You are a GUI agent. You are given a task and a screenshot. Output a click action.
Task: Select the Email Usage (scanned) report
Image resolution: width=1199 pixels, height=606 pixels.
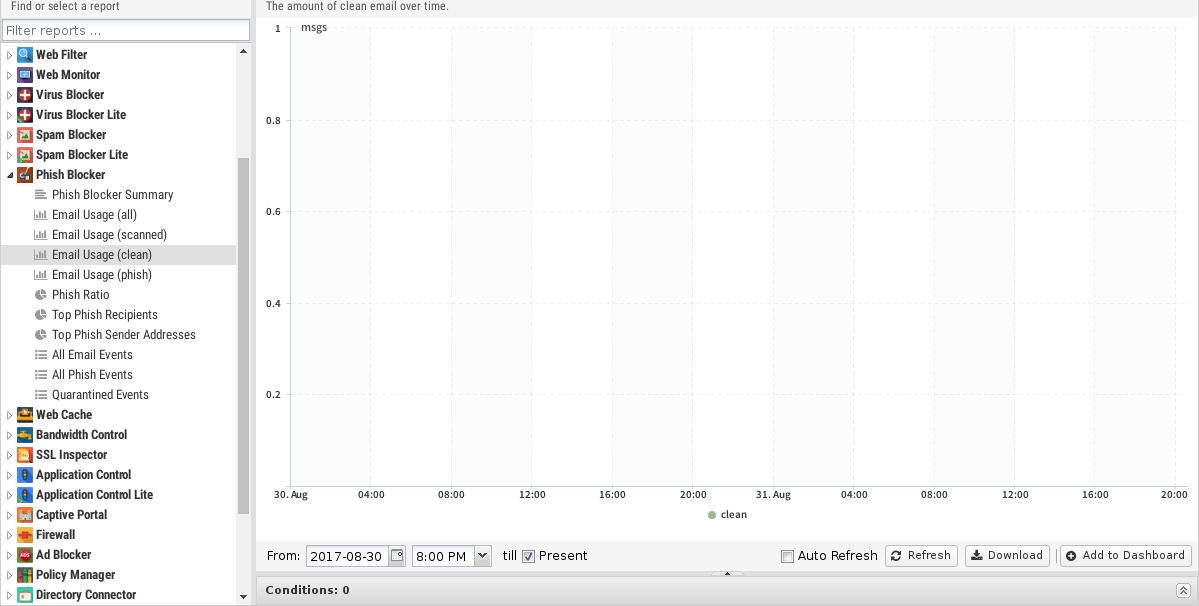pos(109,235)
